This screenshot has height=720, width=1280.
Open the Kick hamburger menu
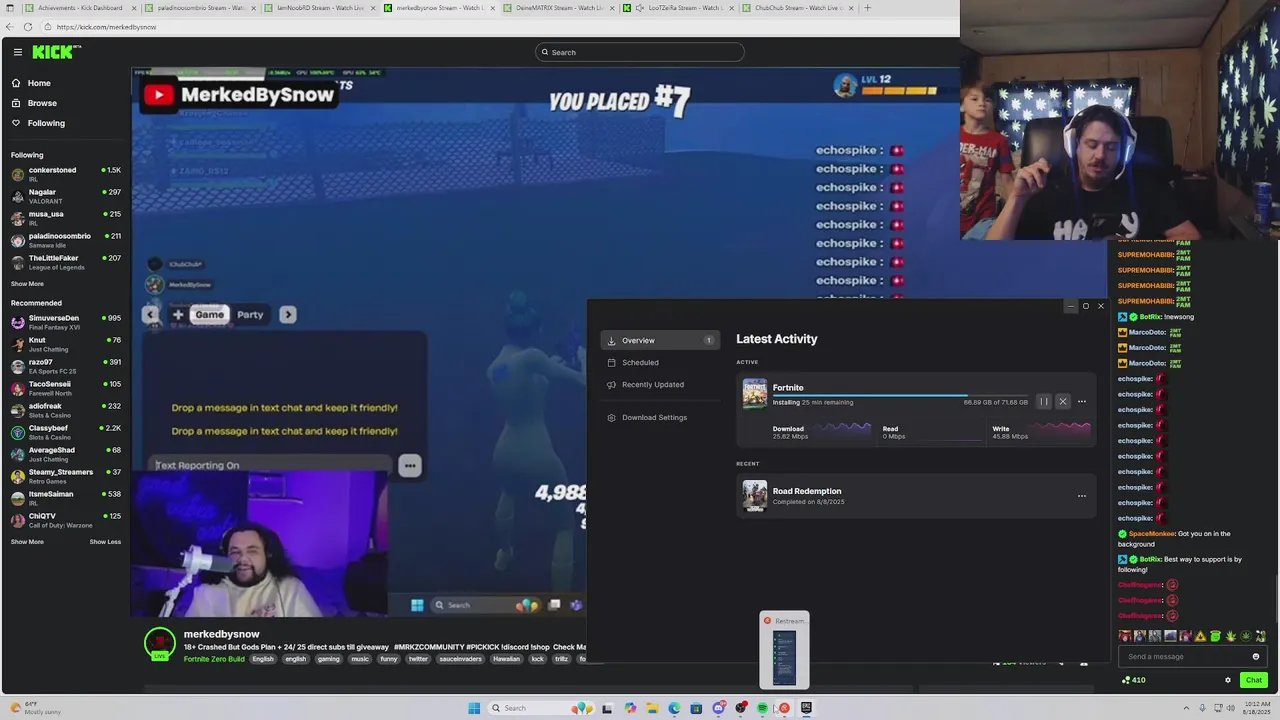coord(18,52)
